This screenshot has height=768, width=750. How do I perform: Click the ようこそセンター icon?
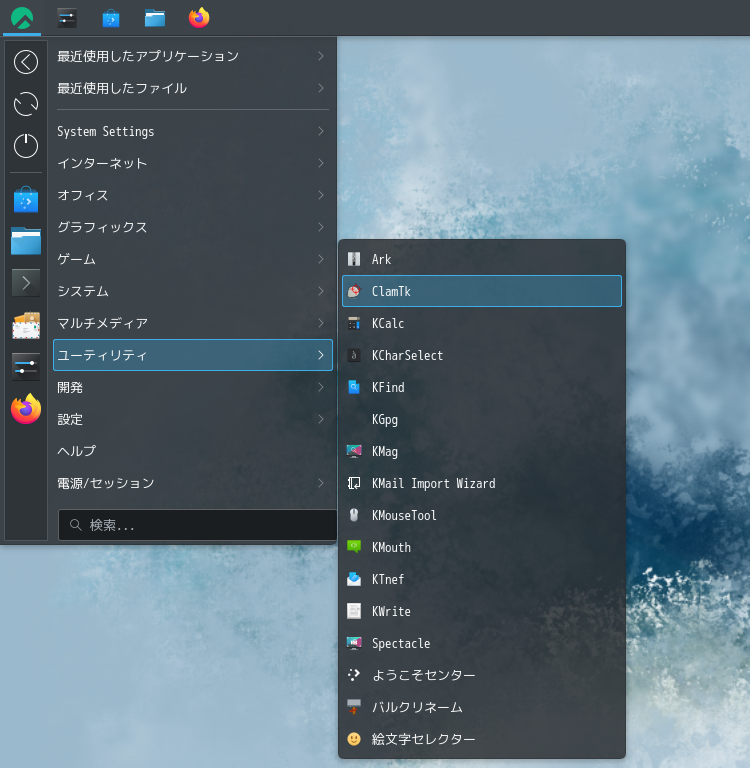[x=354, y=675]
